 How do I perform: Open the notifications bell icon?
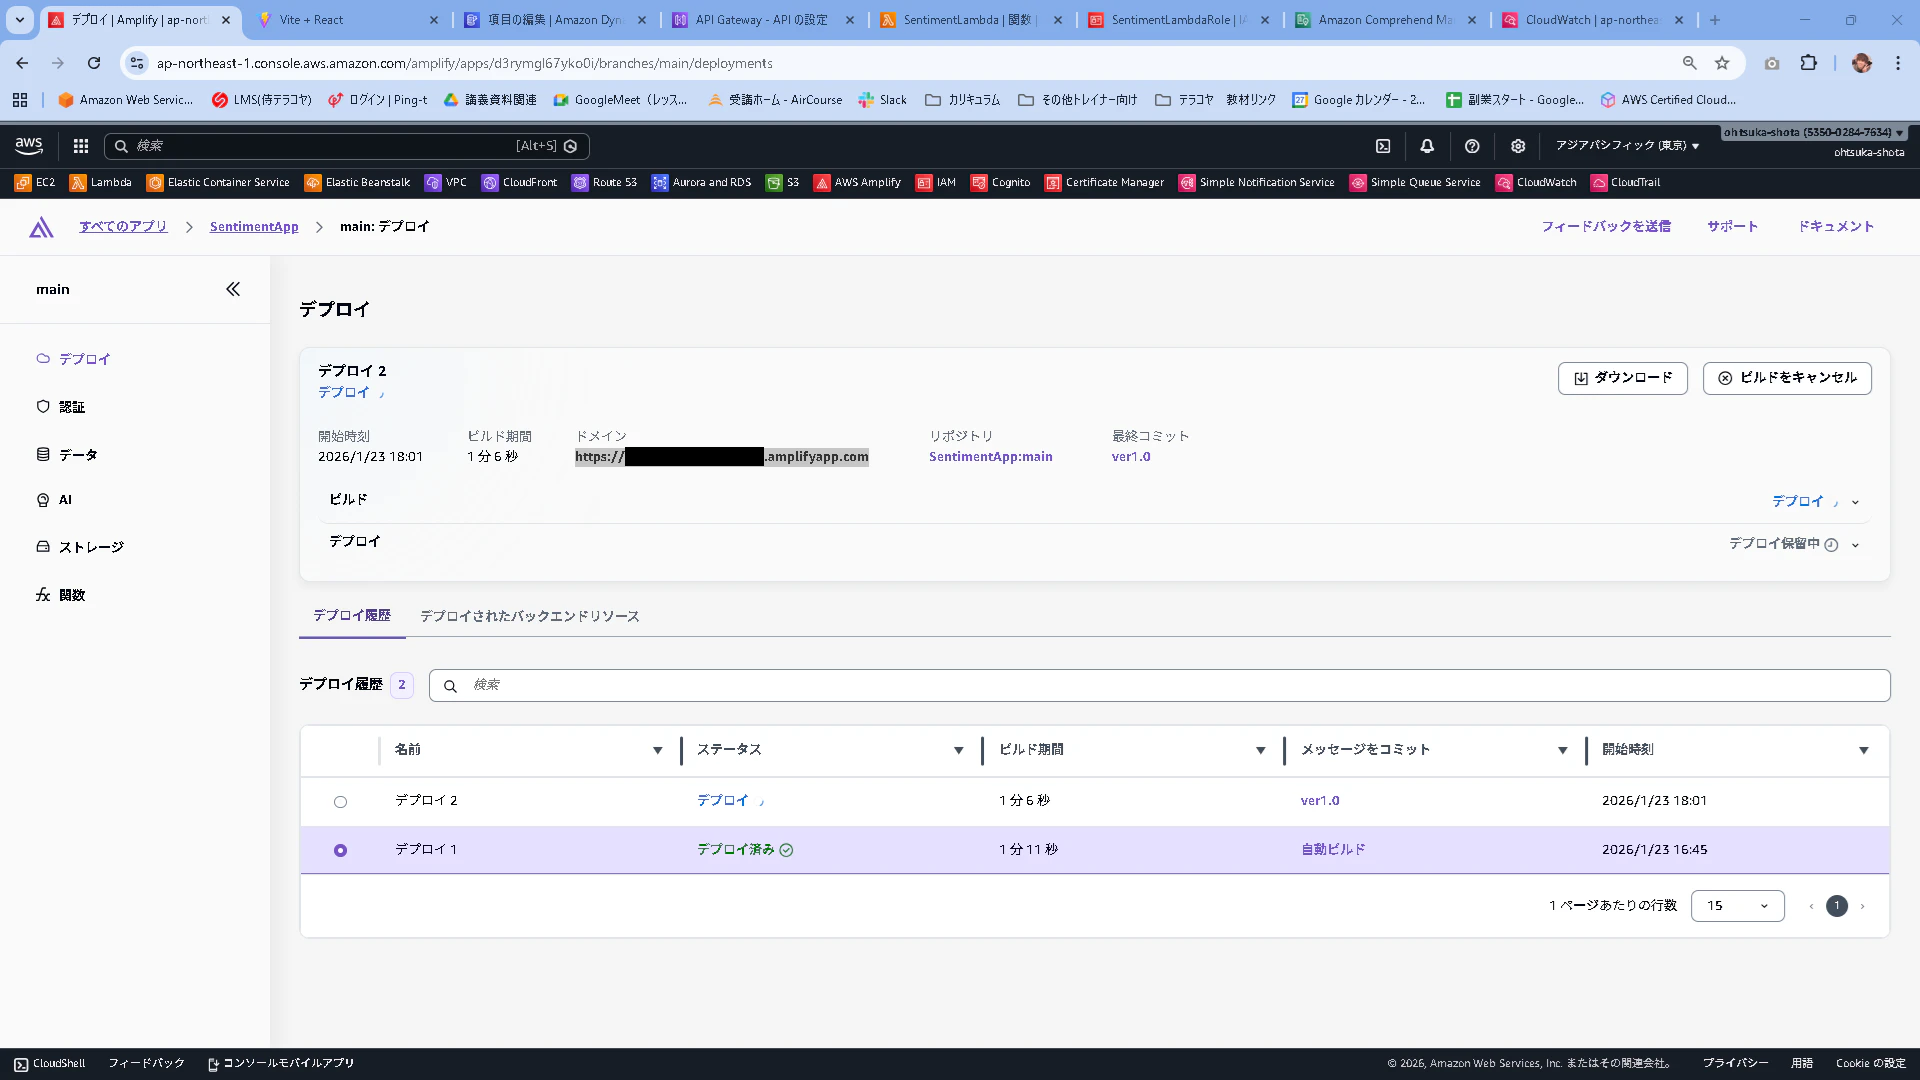[1427, 146]
